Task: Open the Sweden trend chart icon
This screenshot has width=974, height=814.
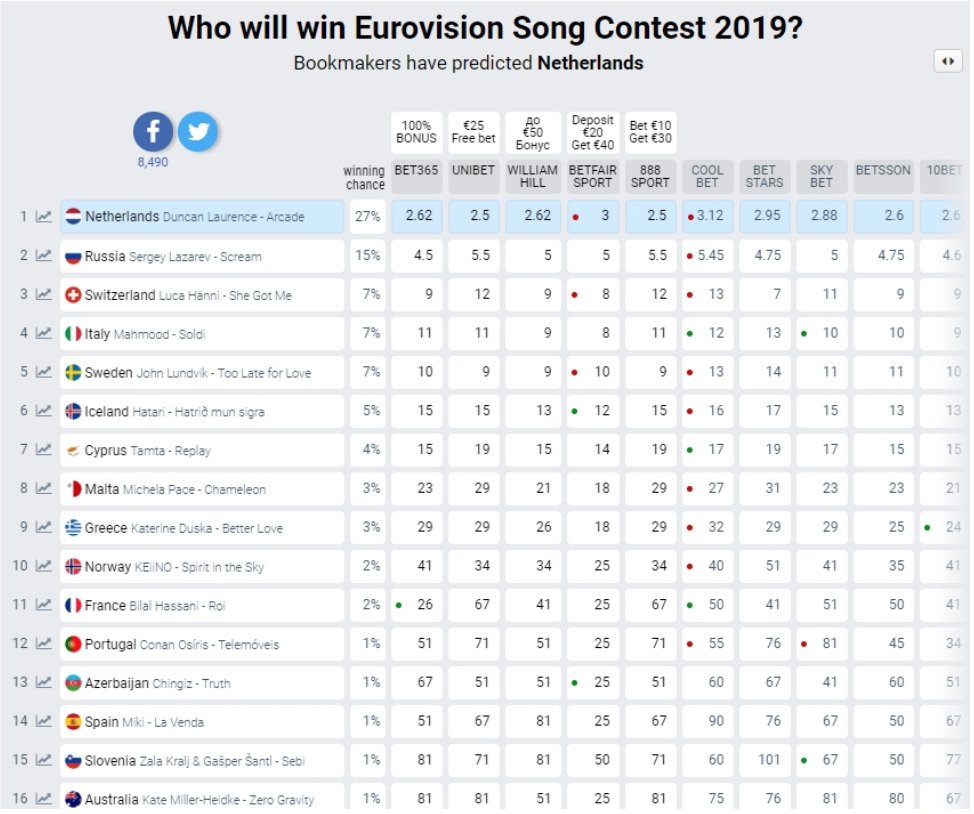Action: 43,372
